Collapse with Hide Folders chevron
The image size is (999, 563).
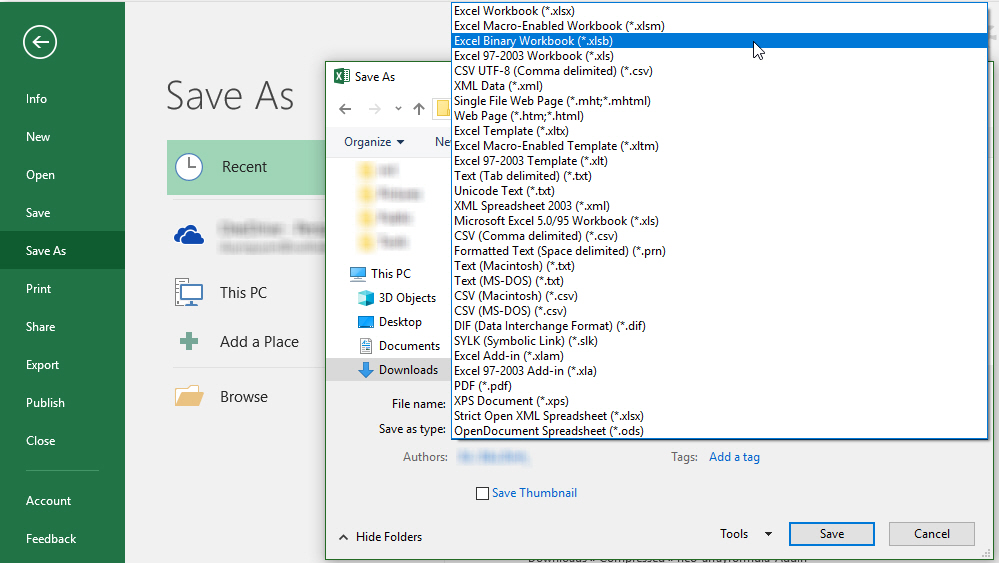point(343,537)
